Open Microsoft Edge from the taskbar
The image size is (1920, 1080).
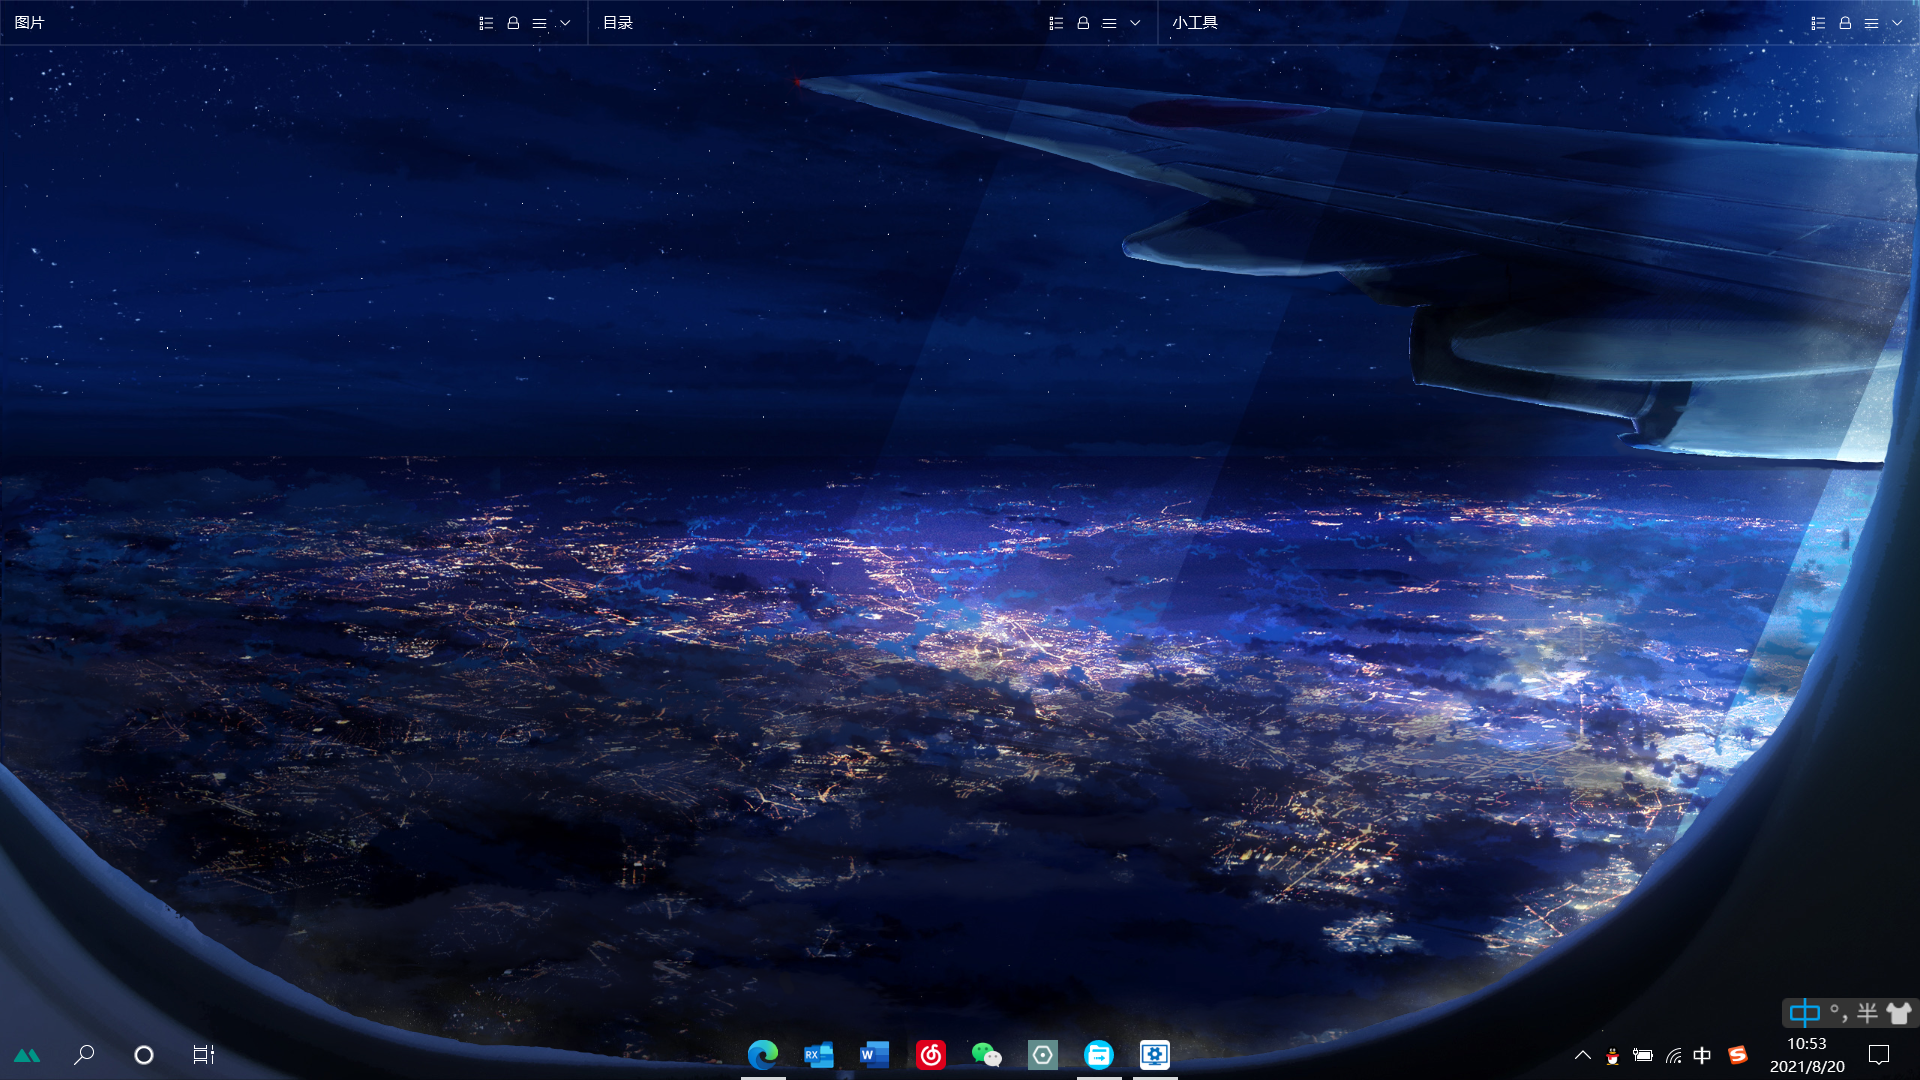[763, 1054]
